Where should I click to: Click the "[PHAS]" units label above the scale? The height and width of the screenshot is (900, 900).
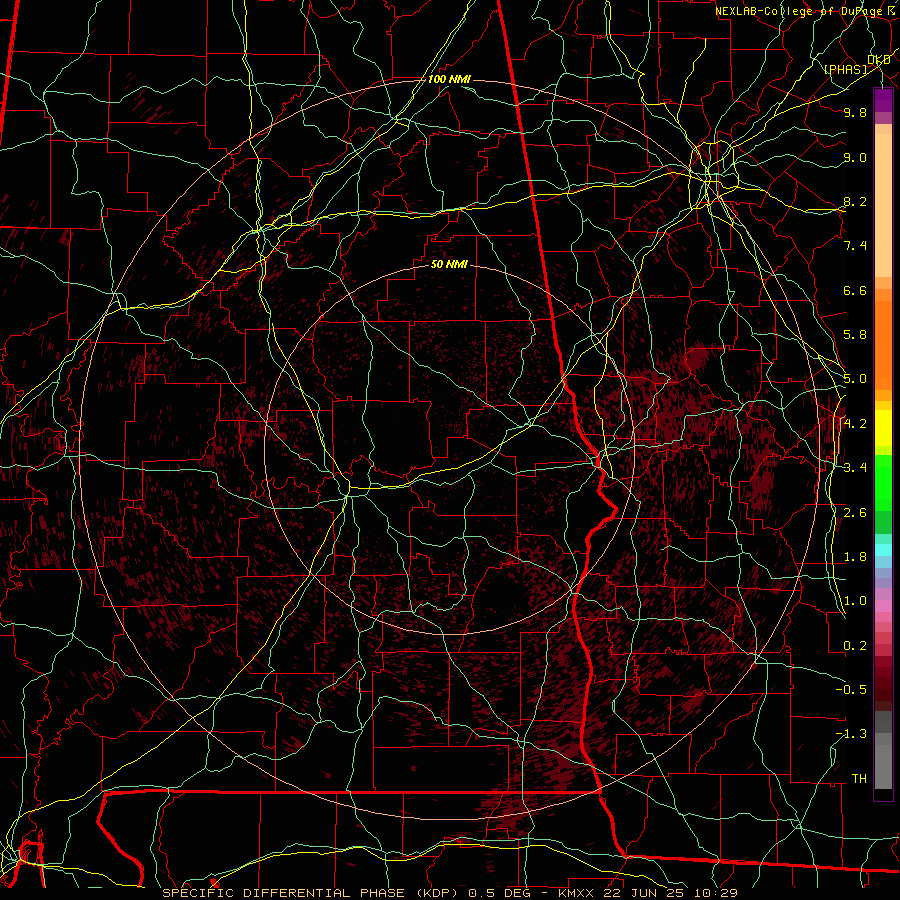coord(845,69)
